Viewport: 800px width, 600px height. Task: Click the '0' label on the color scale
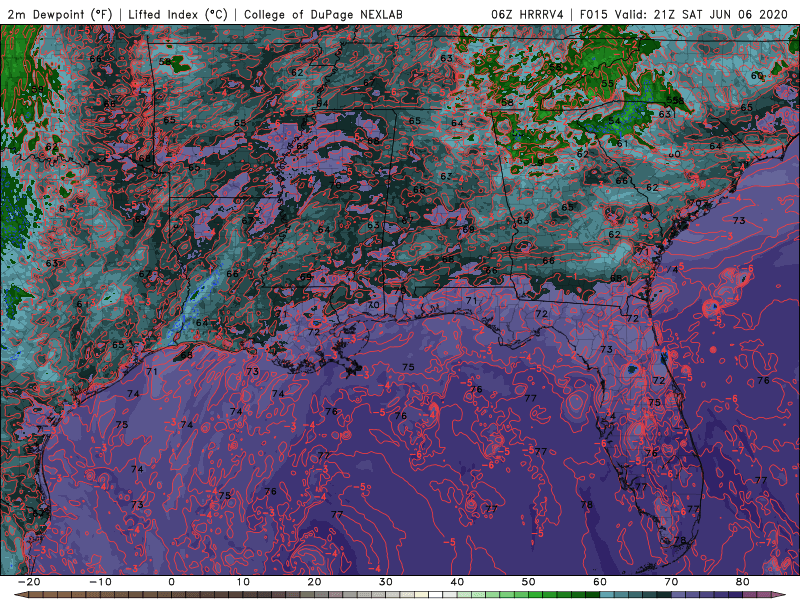point(171,582)
